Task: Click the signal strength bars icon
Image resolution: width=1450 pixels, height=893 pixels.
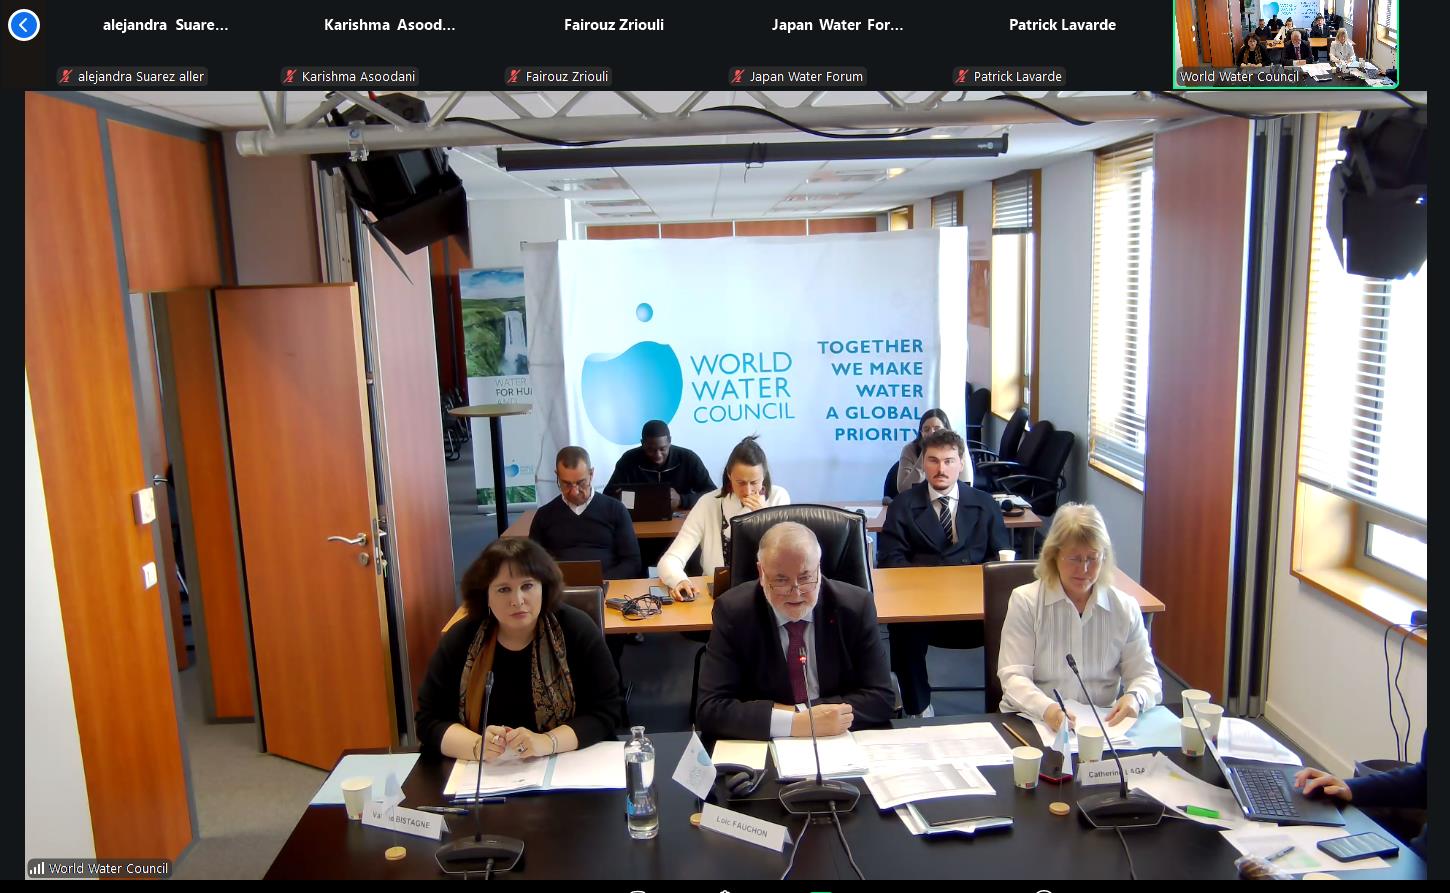Action: [37, 868]
